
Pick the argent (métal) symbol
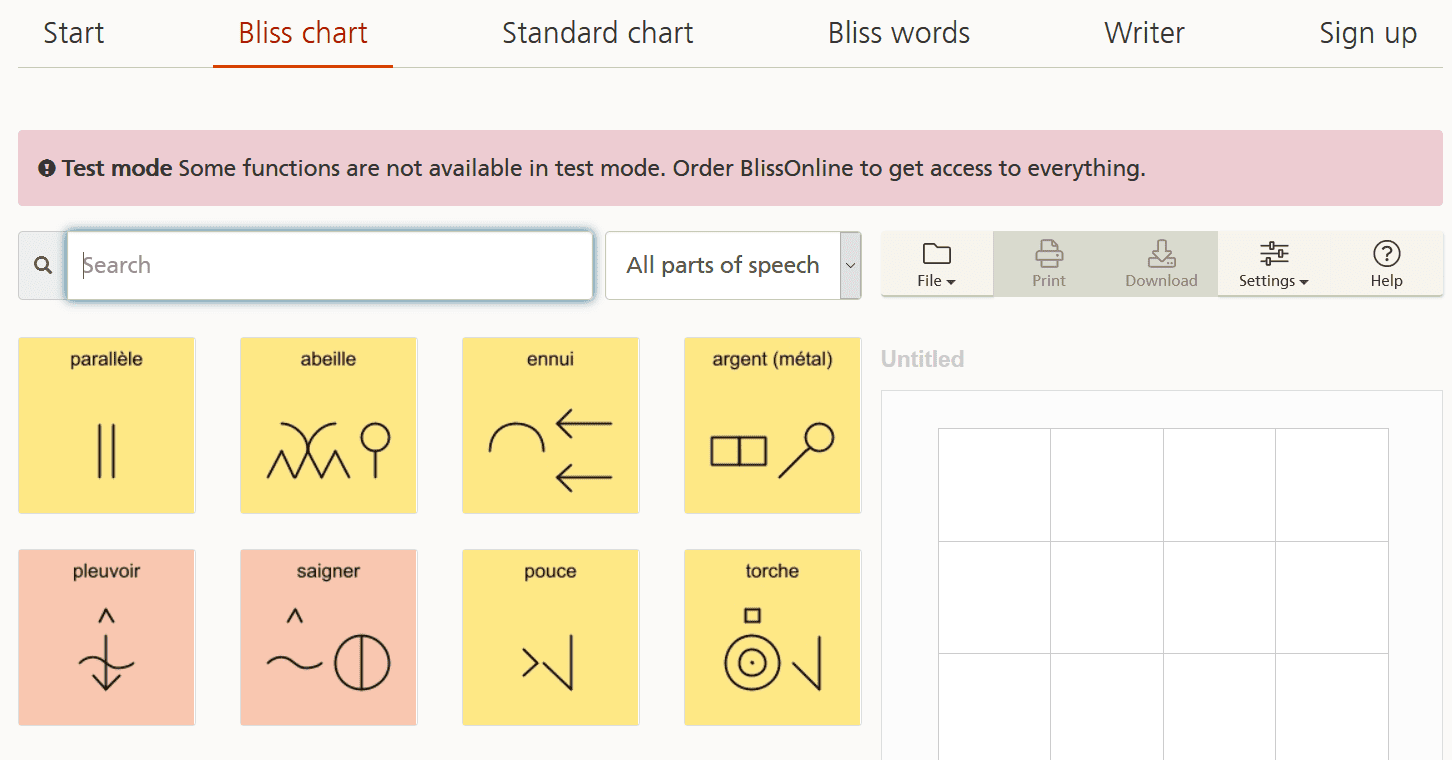click(x=772, y=426)
